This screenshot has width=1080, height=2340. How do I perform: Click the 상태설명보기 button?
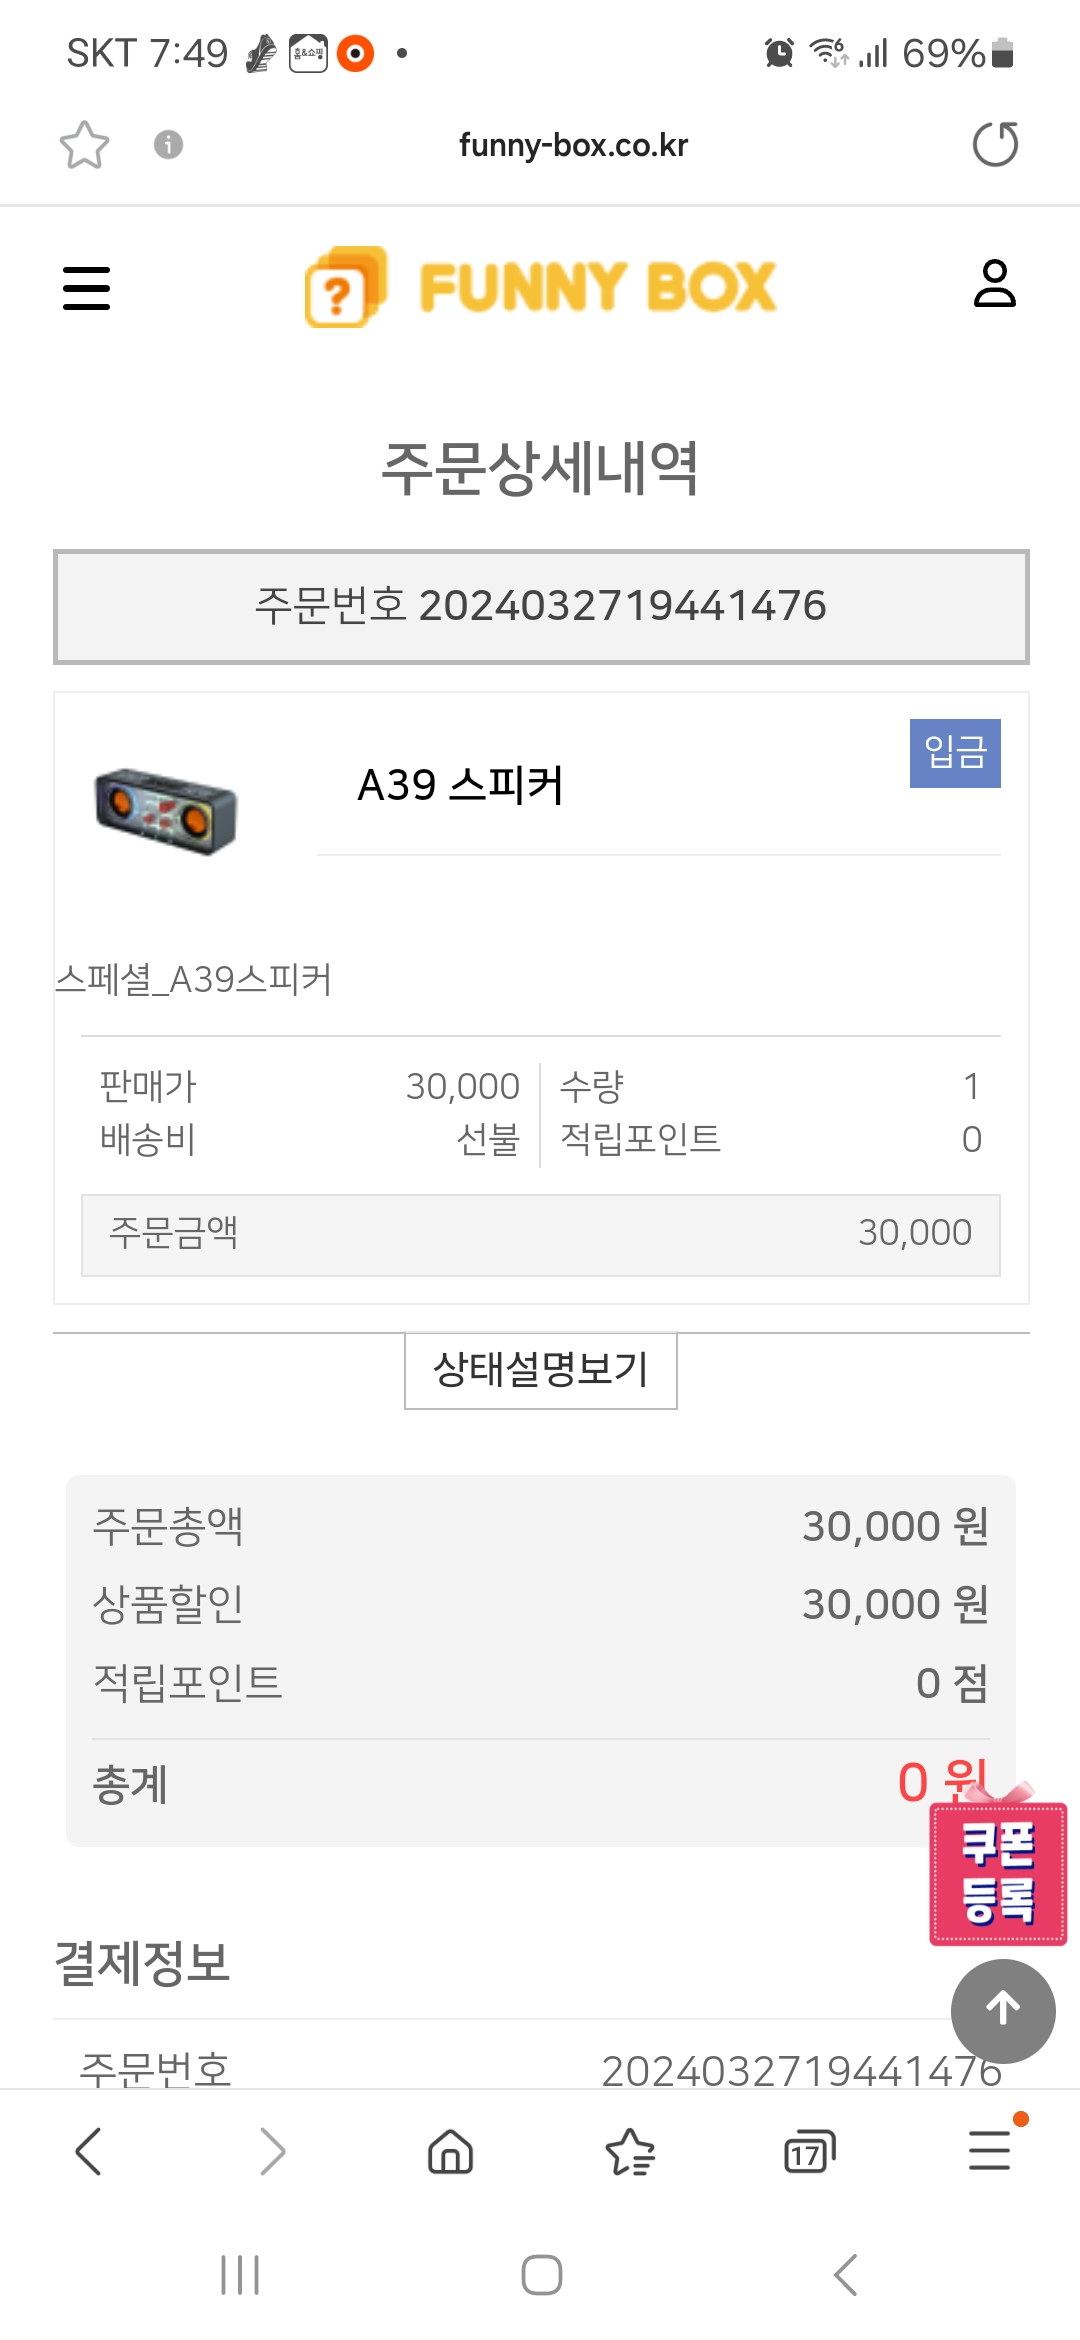point(541,1370)
